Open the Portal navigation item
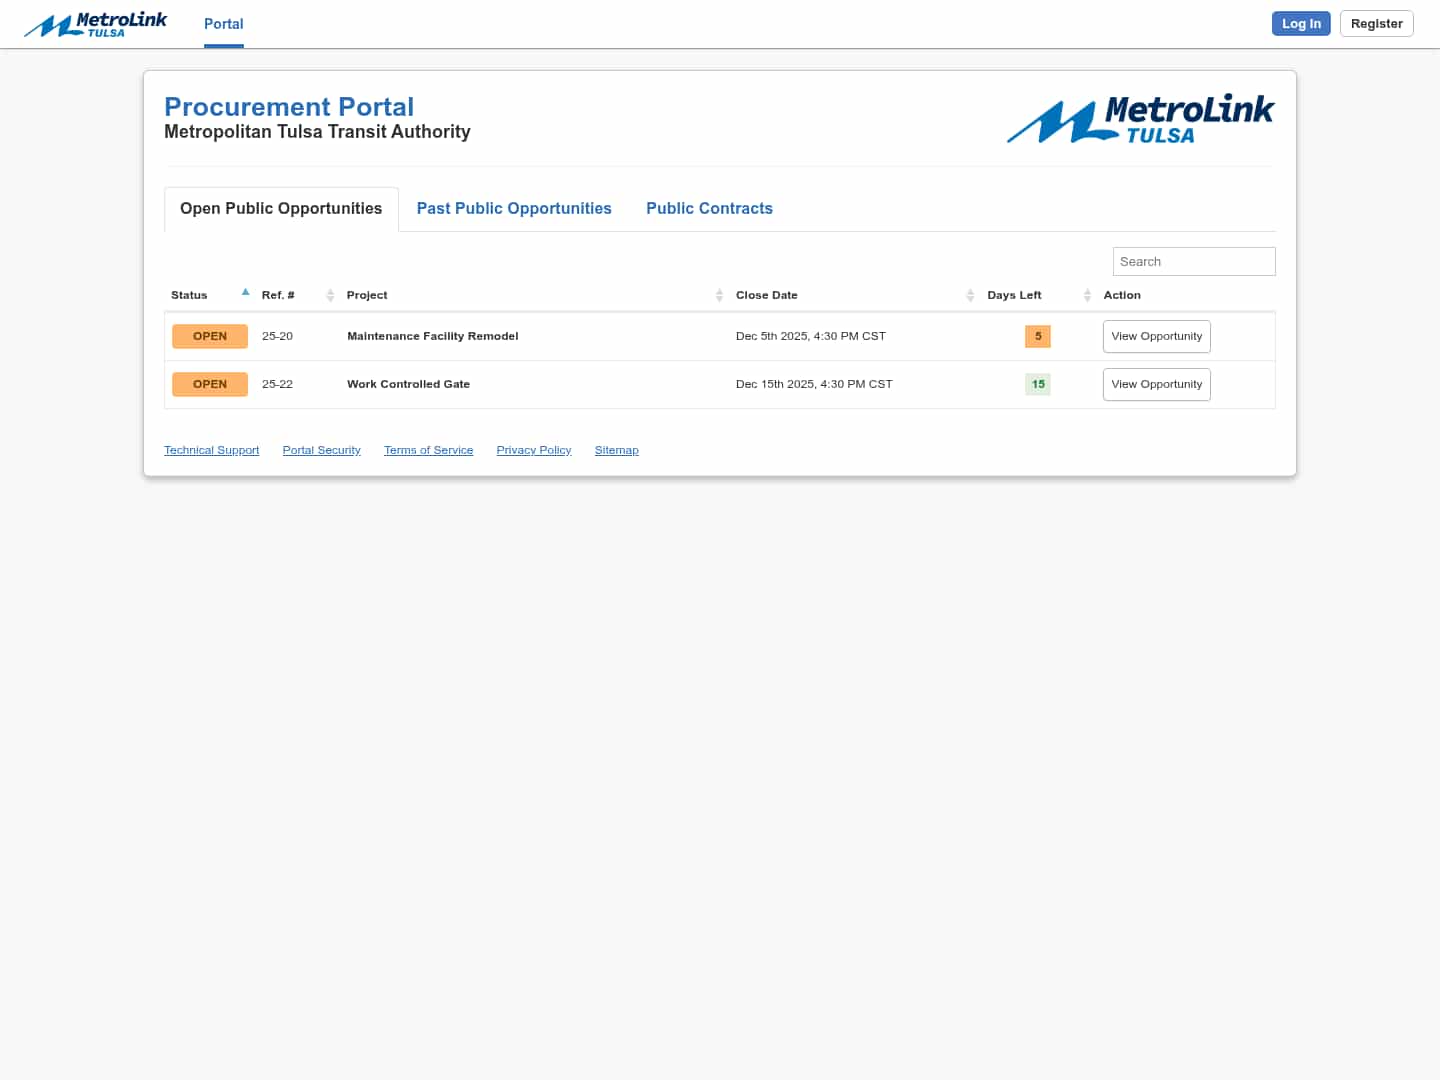The width and height of the screenshot is (1440, 1080). 223,24
